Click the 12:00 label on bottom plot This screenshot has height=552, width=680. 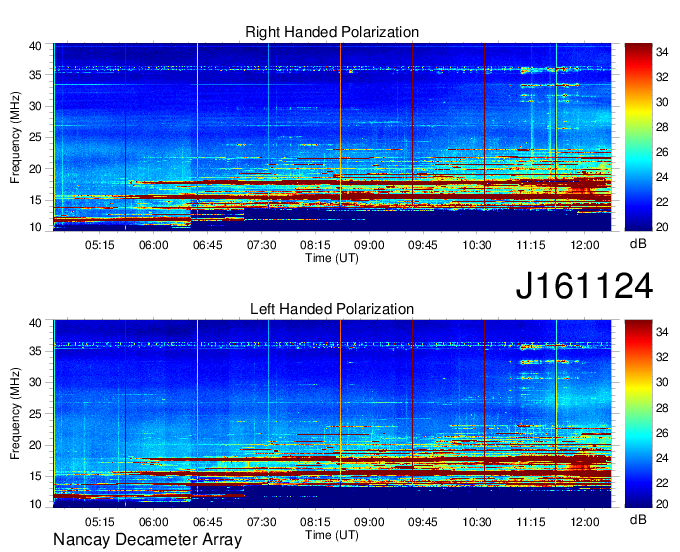click(x=585, y=522)
